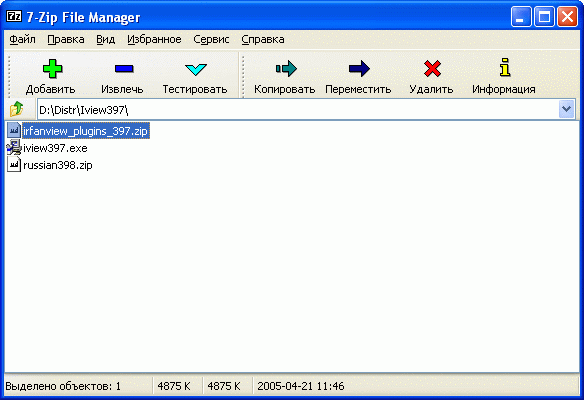Image resolution: width=584 pixels, height=400 pixels.
Task: Click the Переместить dark blue arrow icon
Action: coord(359,69)
